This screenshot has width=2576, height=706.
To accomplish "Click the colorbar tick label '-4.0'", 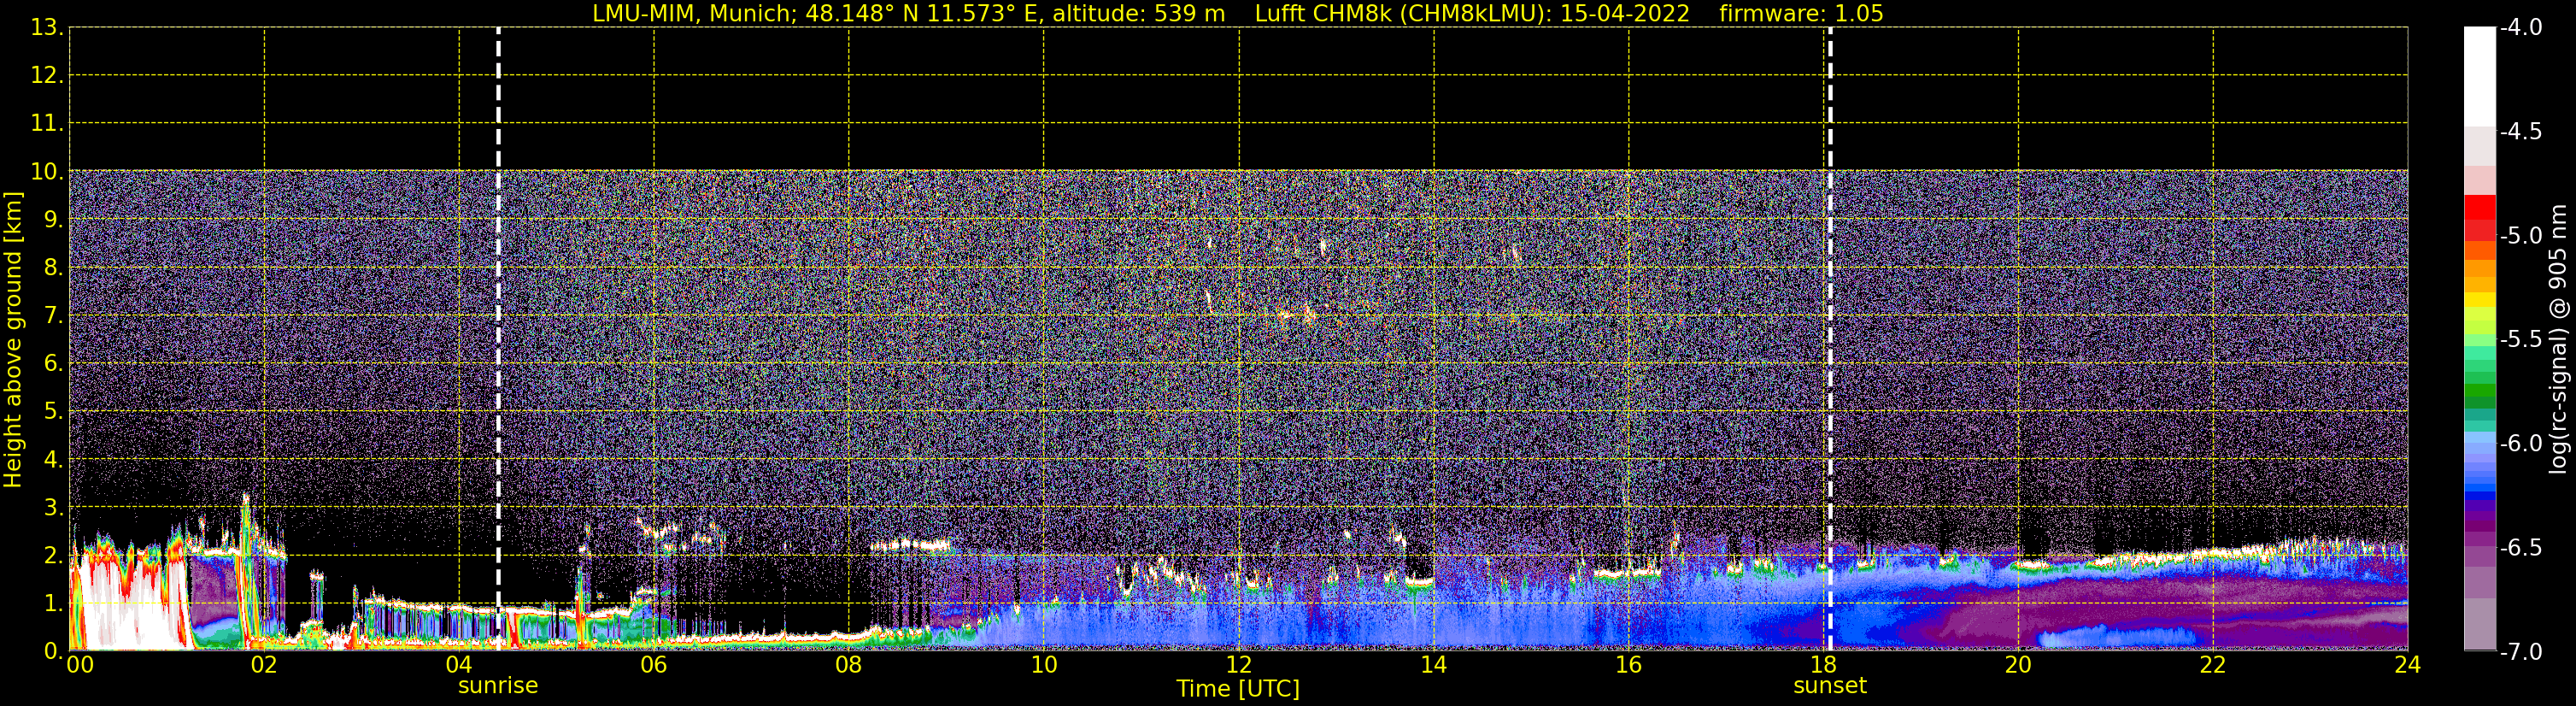I will point(2520,27).
